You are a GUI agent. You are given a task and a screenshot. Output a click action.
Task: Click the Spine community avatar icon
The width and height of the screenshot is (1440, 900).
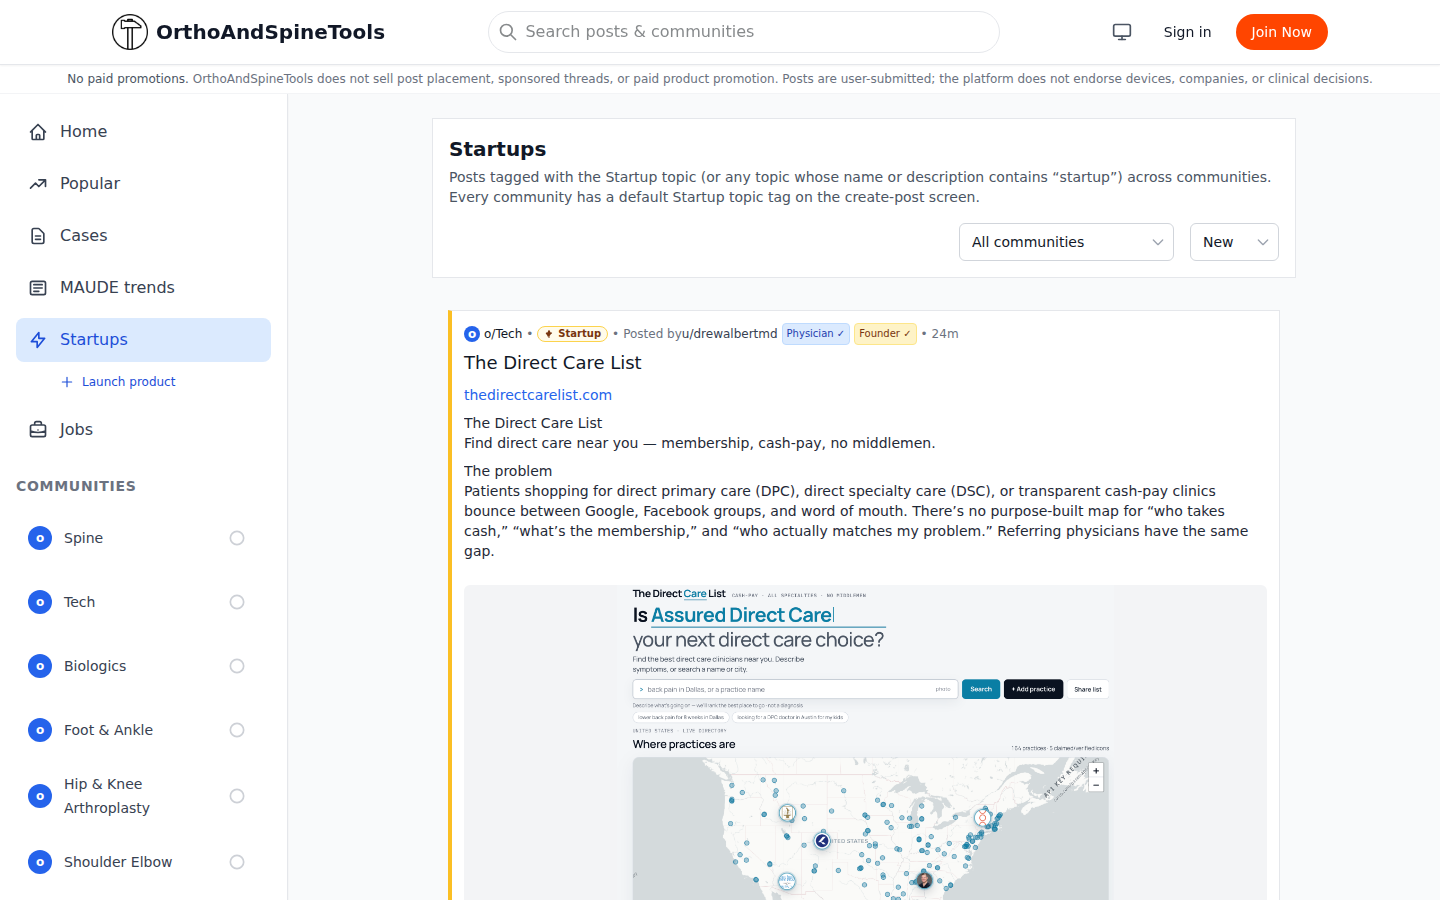(x=40, y=538)
